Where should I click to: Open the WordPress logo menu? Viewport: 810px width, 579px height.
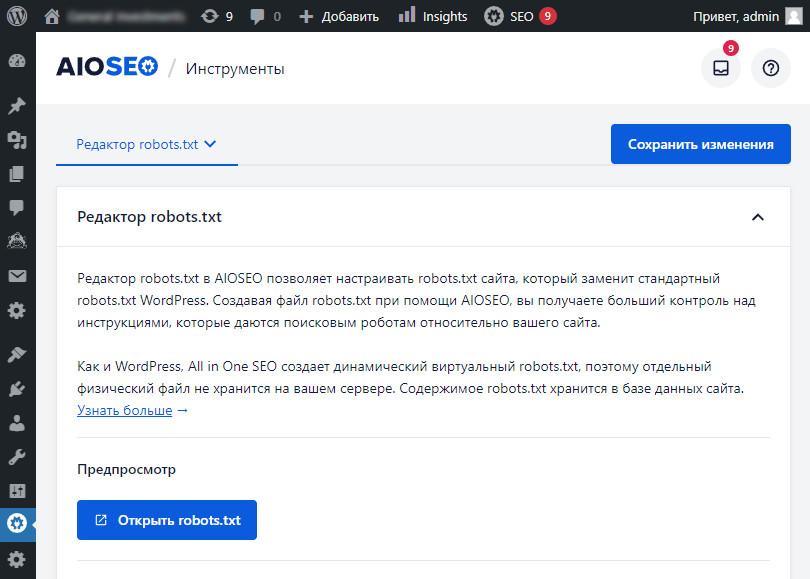(x=17, y=16)
